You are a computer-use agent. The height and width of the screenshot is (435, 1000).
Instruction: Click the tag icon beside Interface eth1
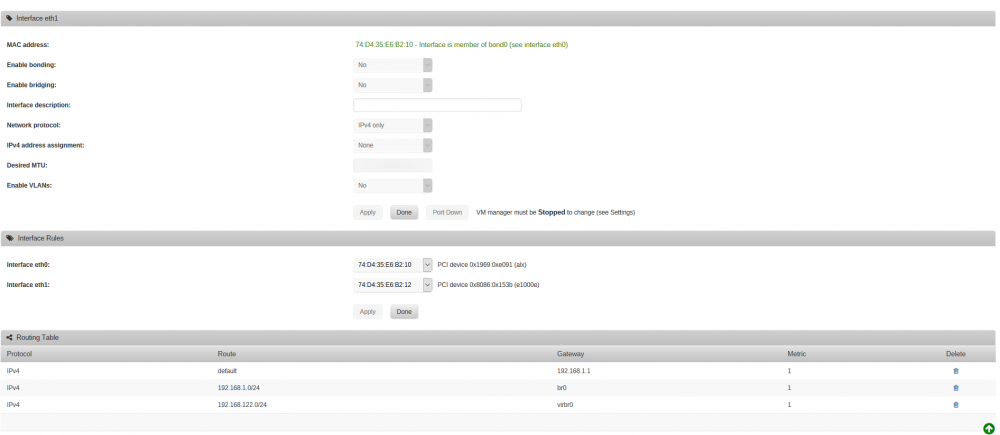point(10,18)
